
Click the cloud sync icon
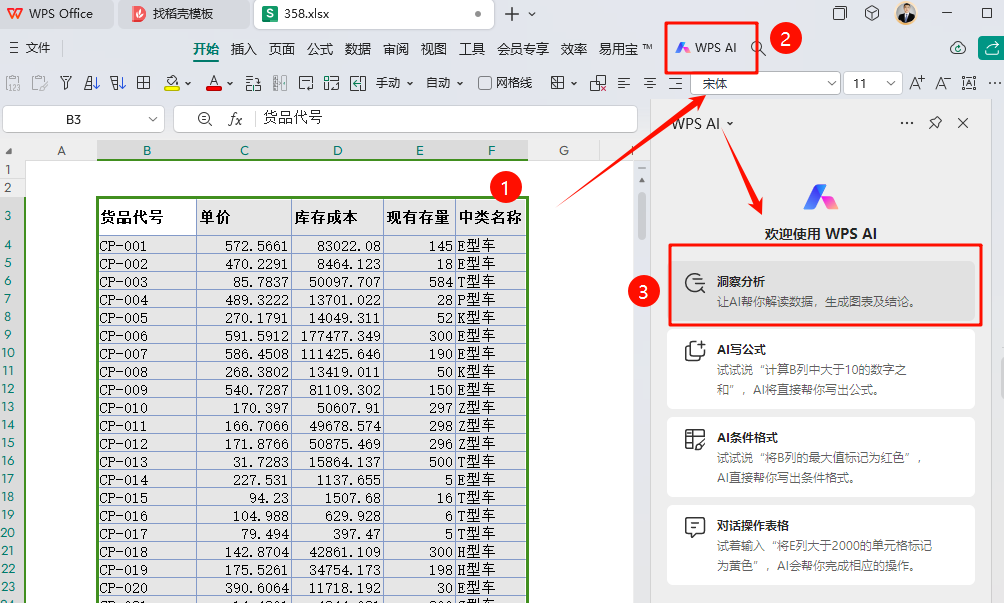pyautogui.click(x=958, y=48)
